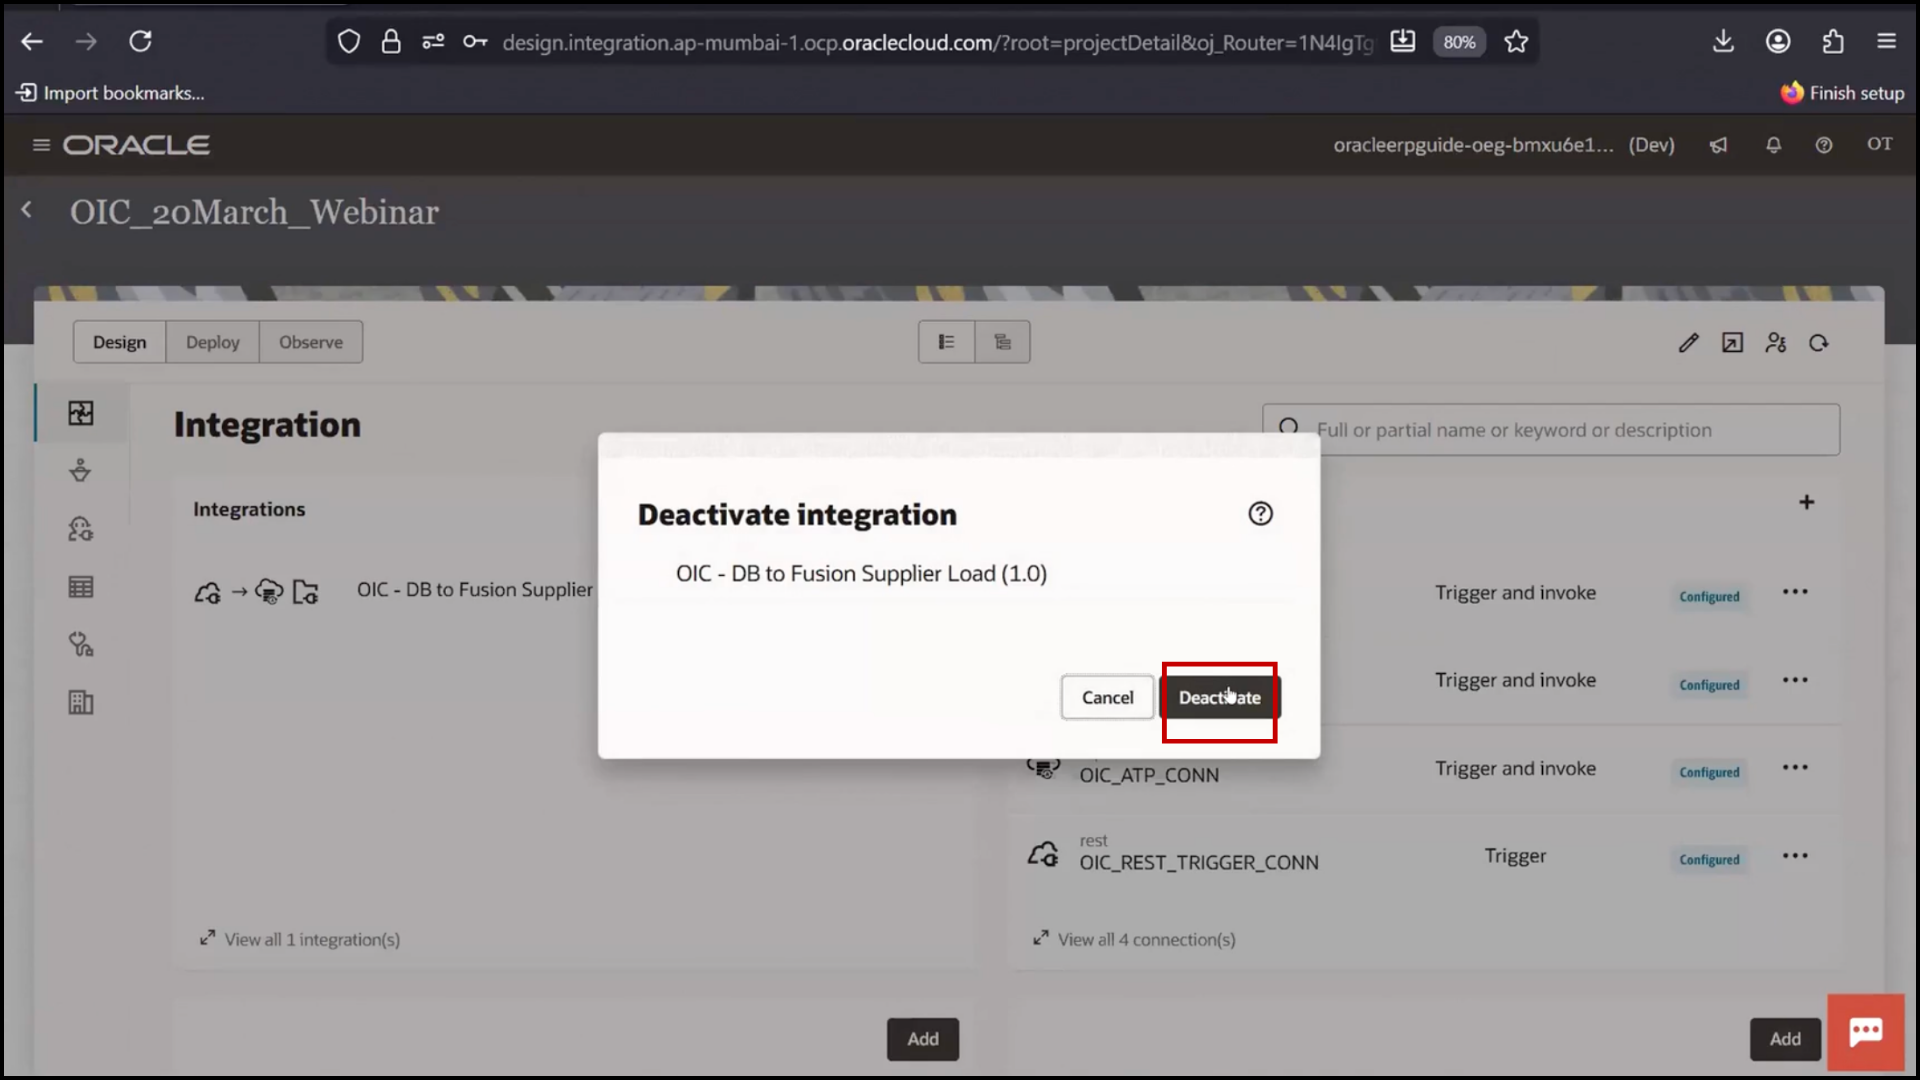
Task: Open healthcare stethoscope sidebar icon
Action: point(81,644)
